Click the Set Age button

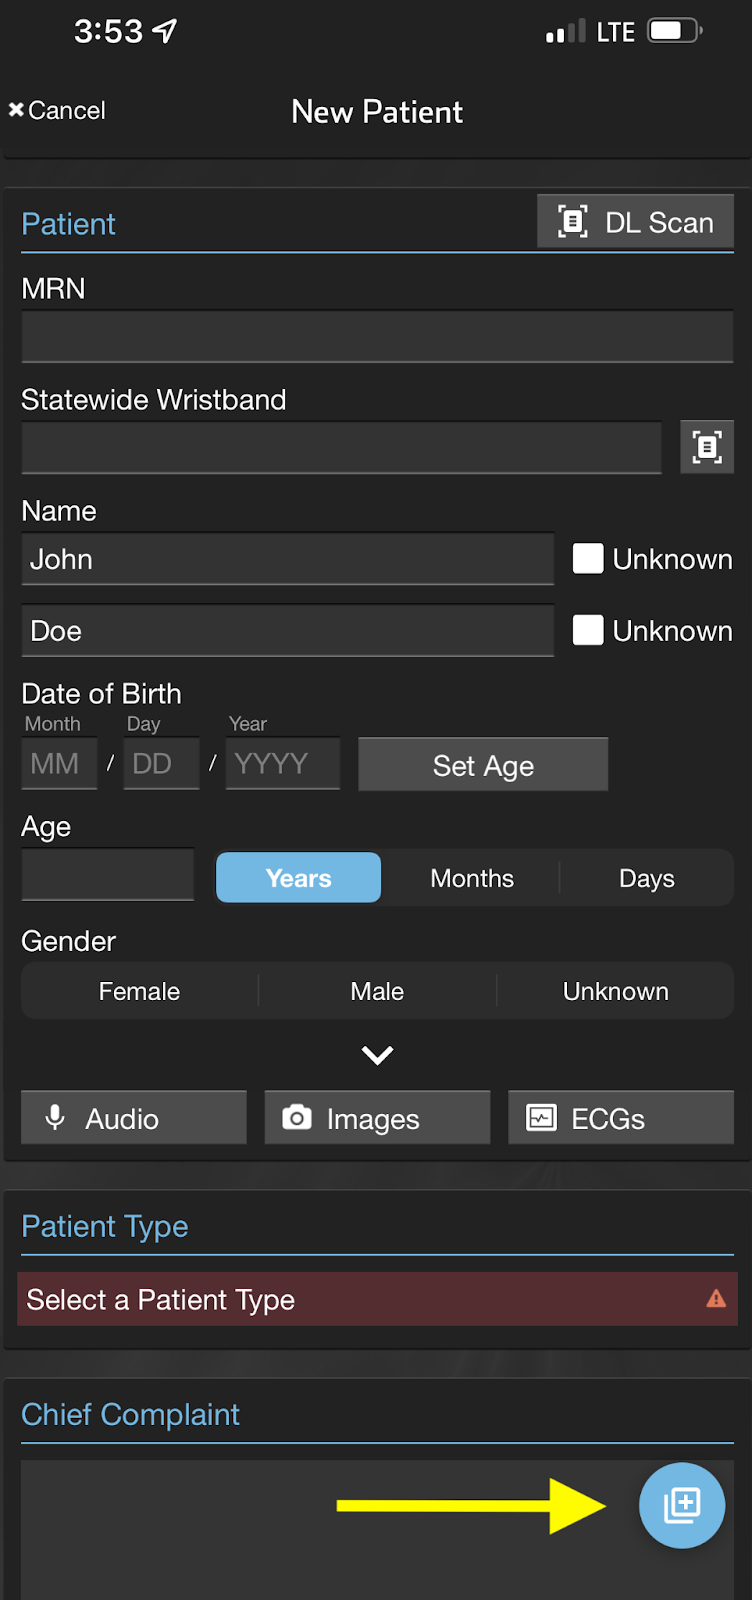pos(483,765)
